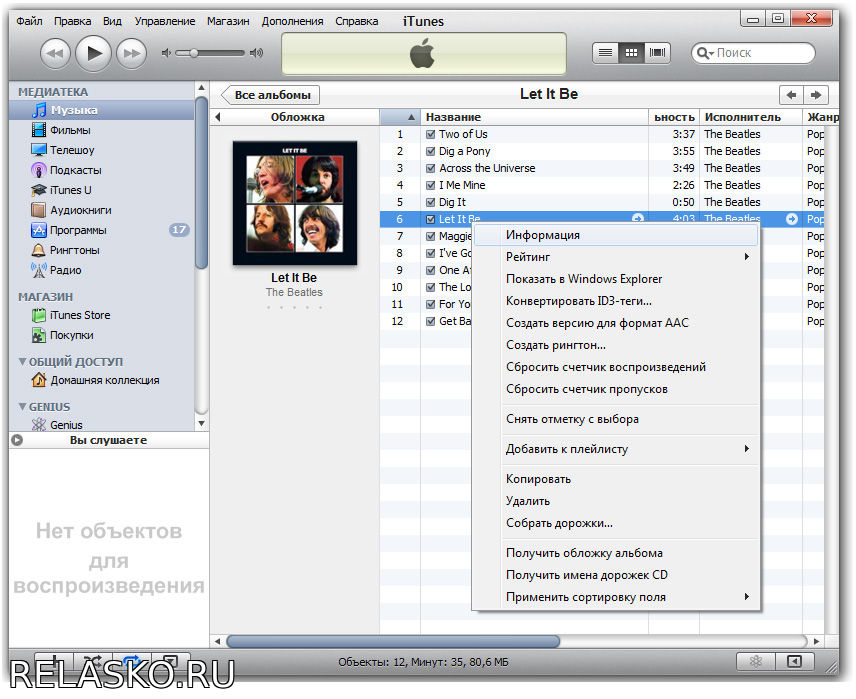The image size is (856, 699).
Task: Uncheck the Dig It track
Action: pyautogui.click(x=430, y=202)
